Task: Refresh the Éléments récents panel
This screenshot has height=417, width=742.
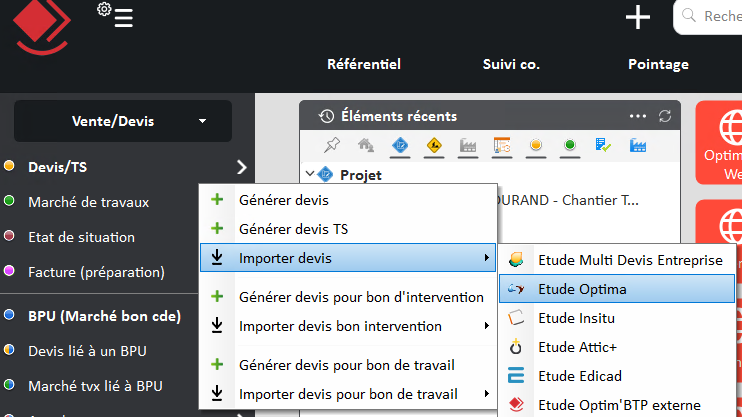Action: pyautogui.click(x=665, y=116)
